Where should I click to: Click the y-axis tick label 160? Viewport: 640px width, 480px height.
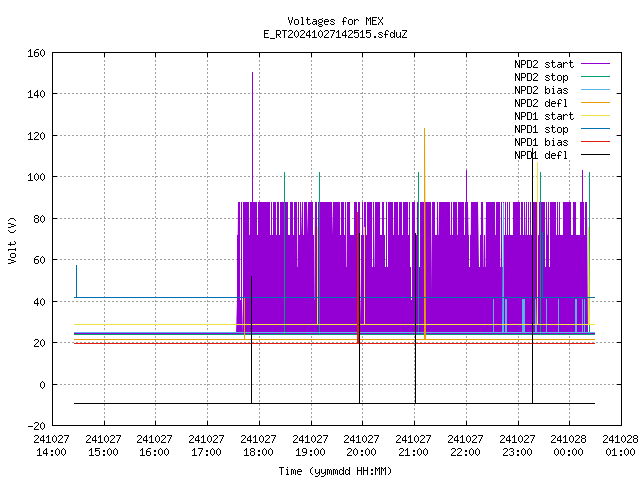(x=36, y=53)
